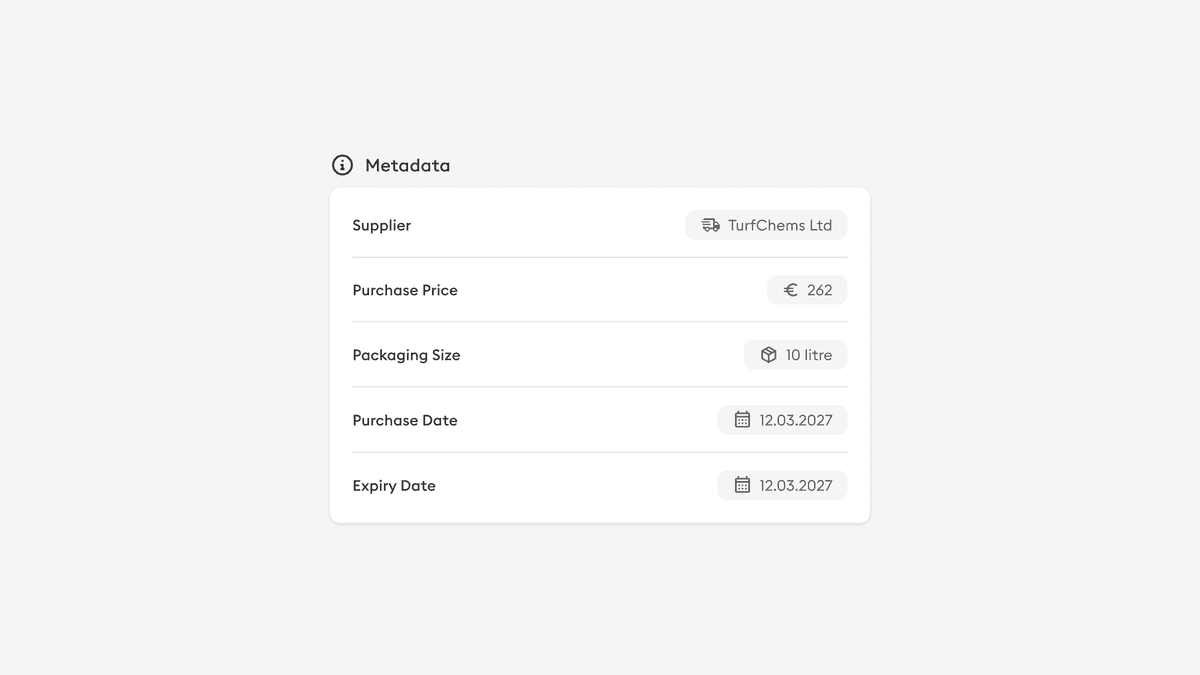Open the TurfChems Ltd supplier chip

tap(766, 225)
